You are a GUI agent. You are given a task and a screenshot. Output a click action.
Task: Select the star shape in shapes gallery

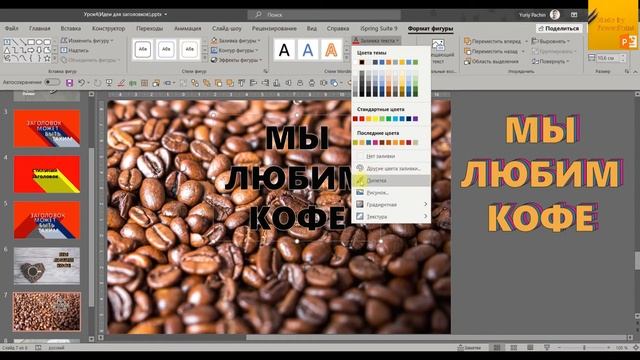tap(47, 58)
